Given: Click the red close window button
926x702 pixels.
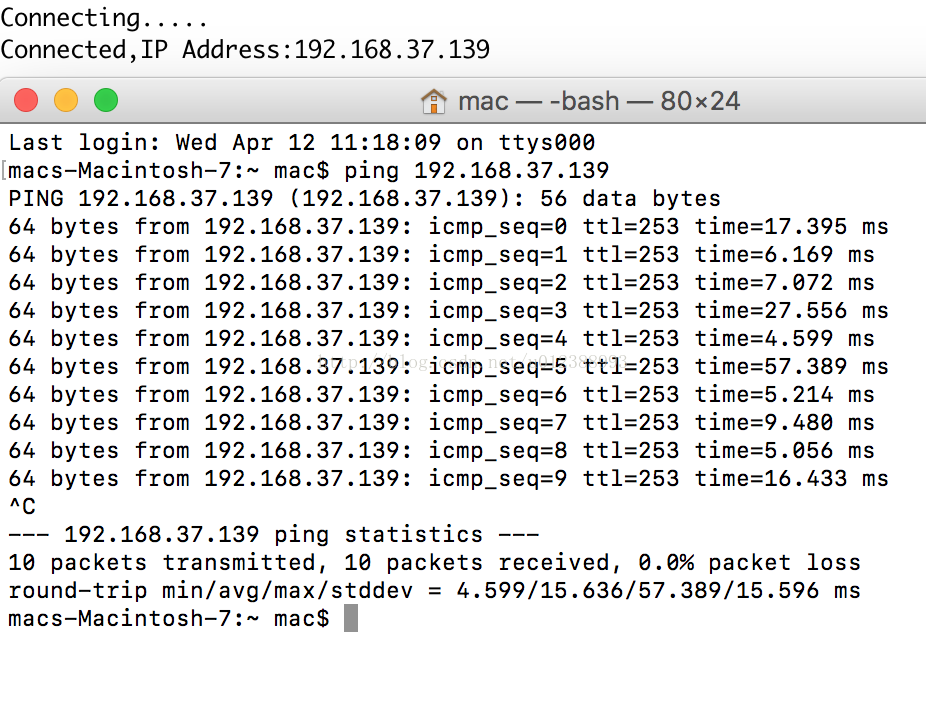Looking at the screenshot, I should pyautogui.click(x=26, y=100).
